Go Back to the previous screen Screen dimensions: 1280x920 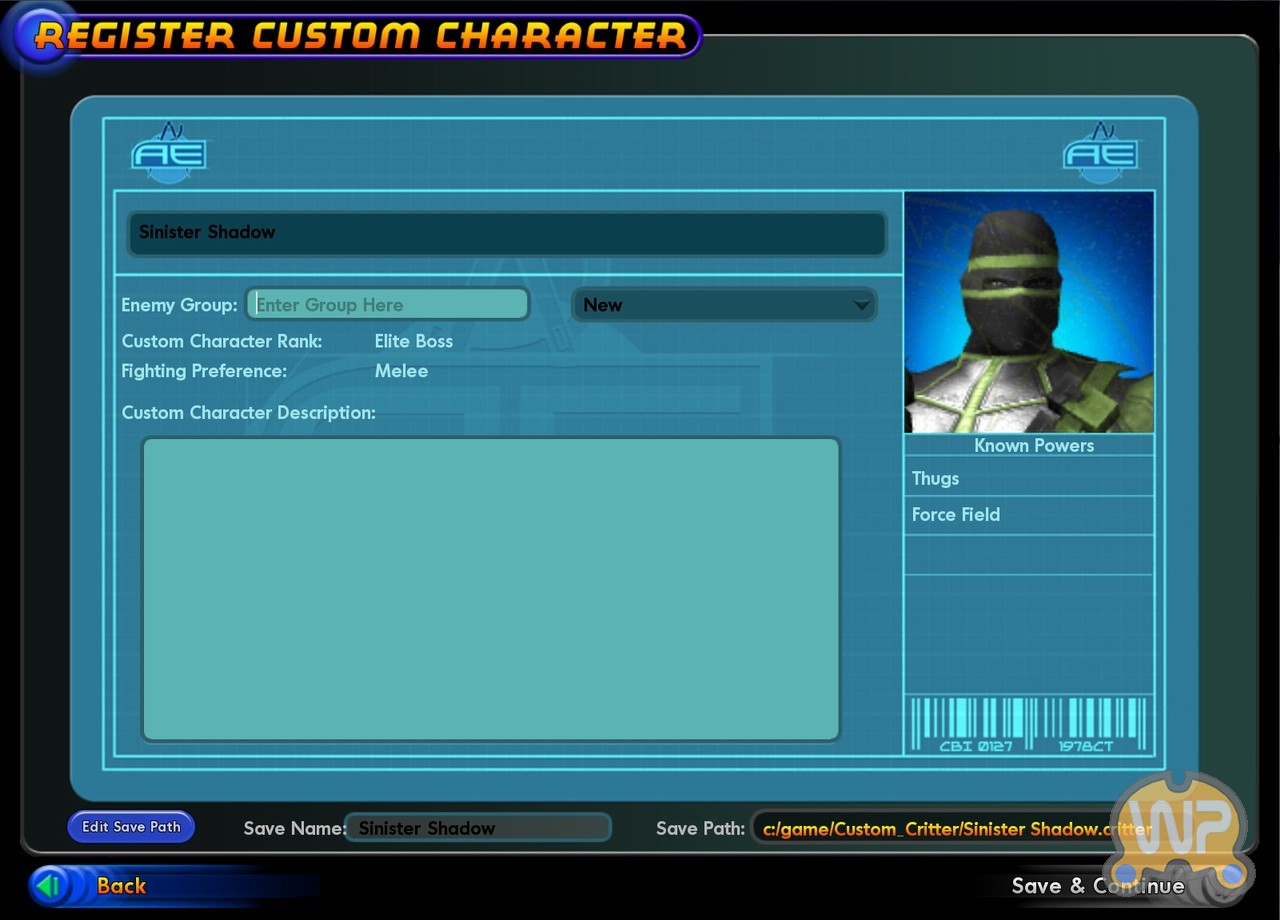[121, 886]
